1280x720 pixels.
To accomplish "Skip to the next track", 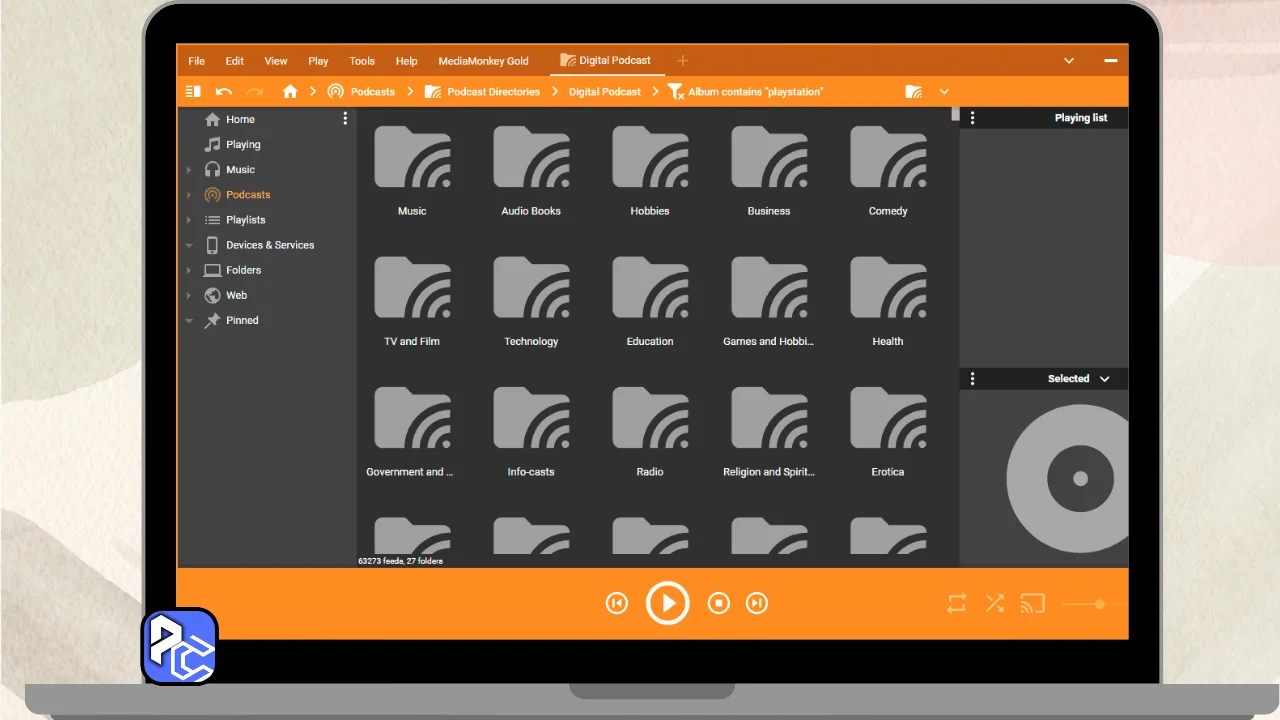I will pos(757,603).
